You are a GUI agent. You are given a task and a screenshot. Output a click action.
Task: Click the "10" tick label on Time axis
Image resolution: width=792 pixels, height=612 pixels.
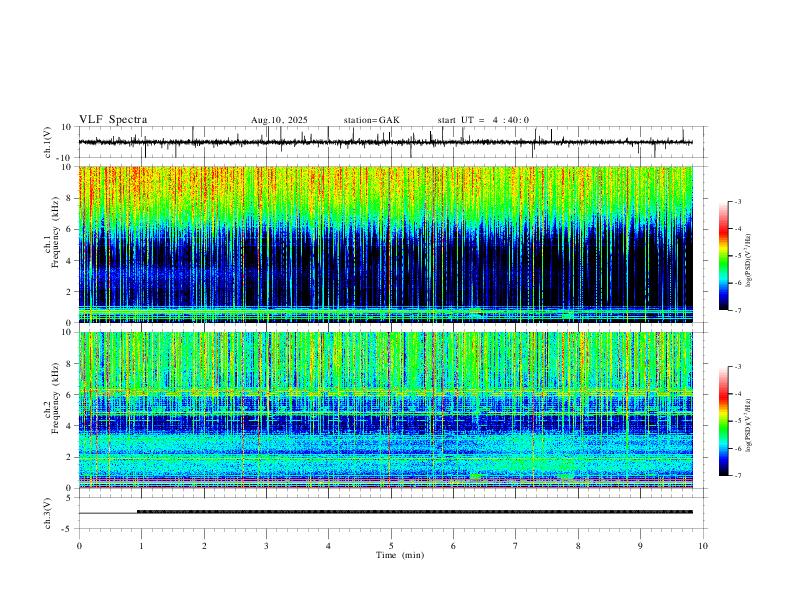[703, 546]
